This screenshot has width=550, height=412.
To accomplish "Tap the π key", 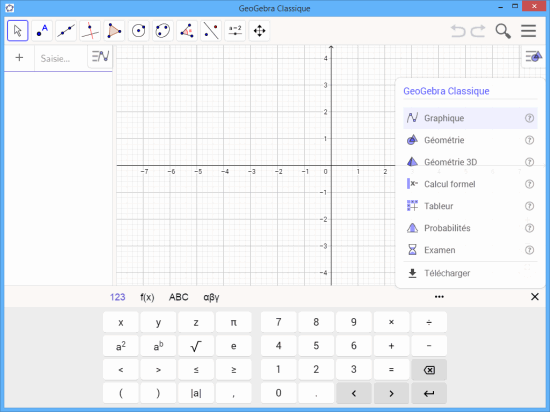I will point(234,322).
